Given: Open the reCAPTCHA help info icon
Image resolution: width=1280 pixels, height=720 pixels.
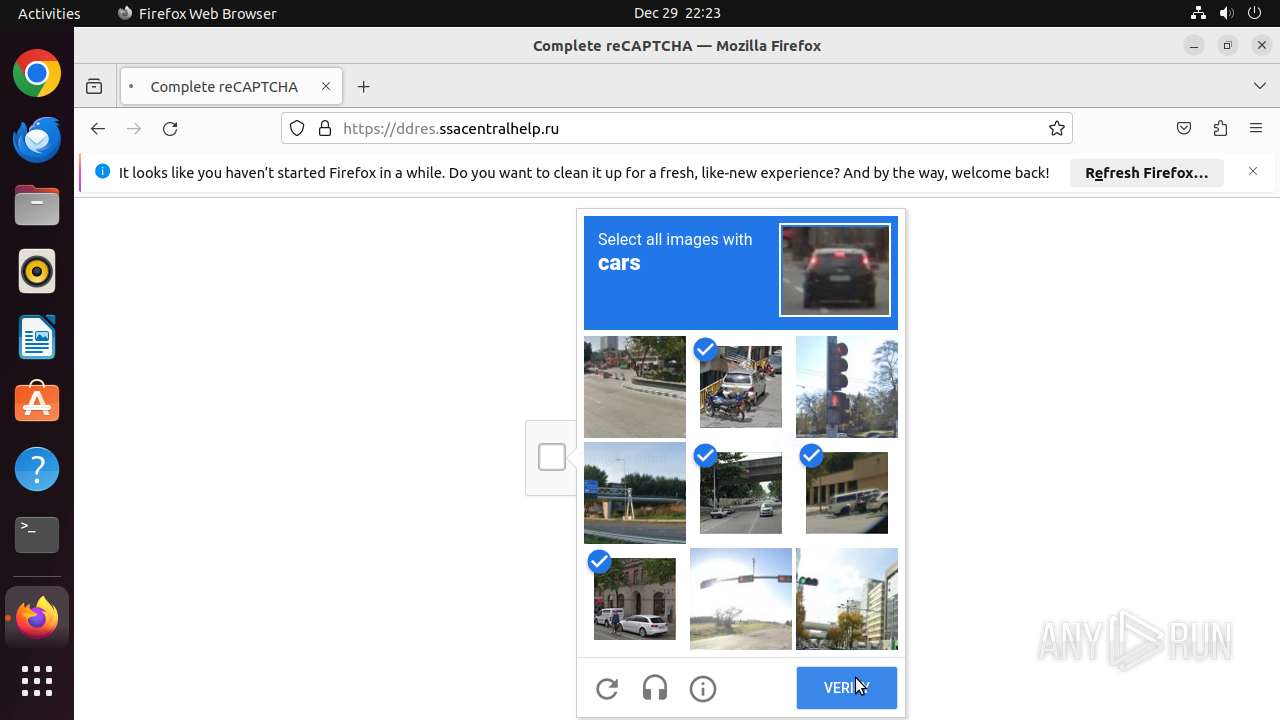Looking at the screenshot, I should pos(703,688).
